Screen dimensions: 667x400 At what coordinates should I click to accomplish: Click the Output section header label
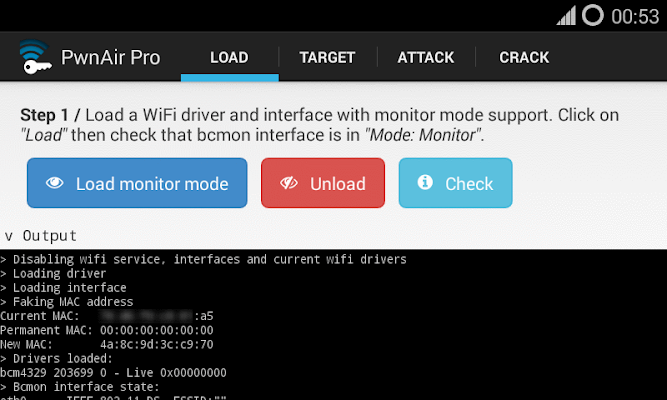click(x=50, y=235)
